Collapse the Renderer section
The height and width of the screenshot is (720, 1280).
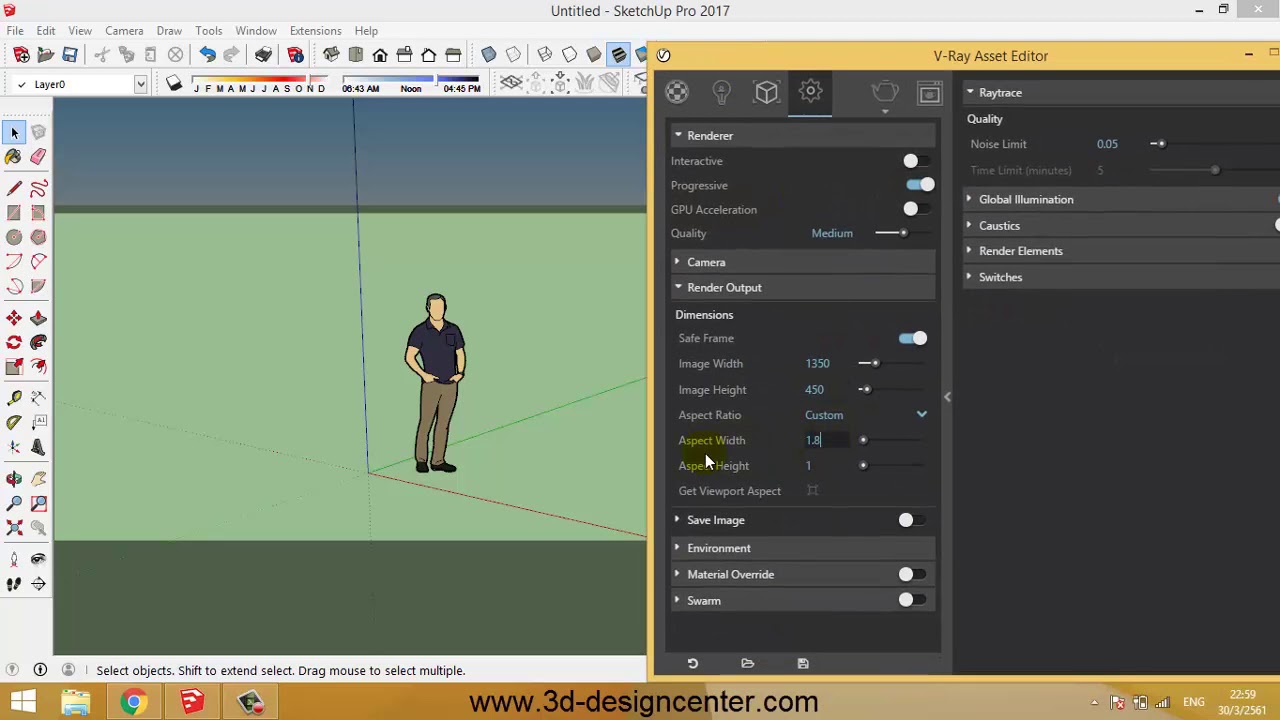click(x=802, y=135)
